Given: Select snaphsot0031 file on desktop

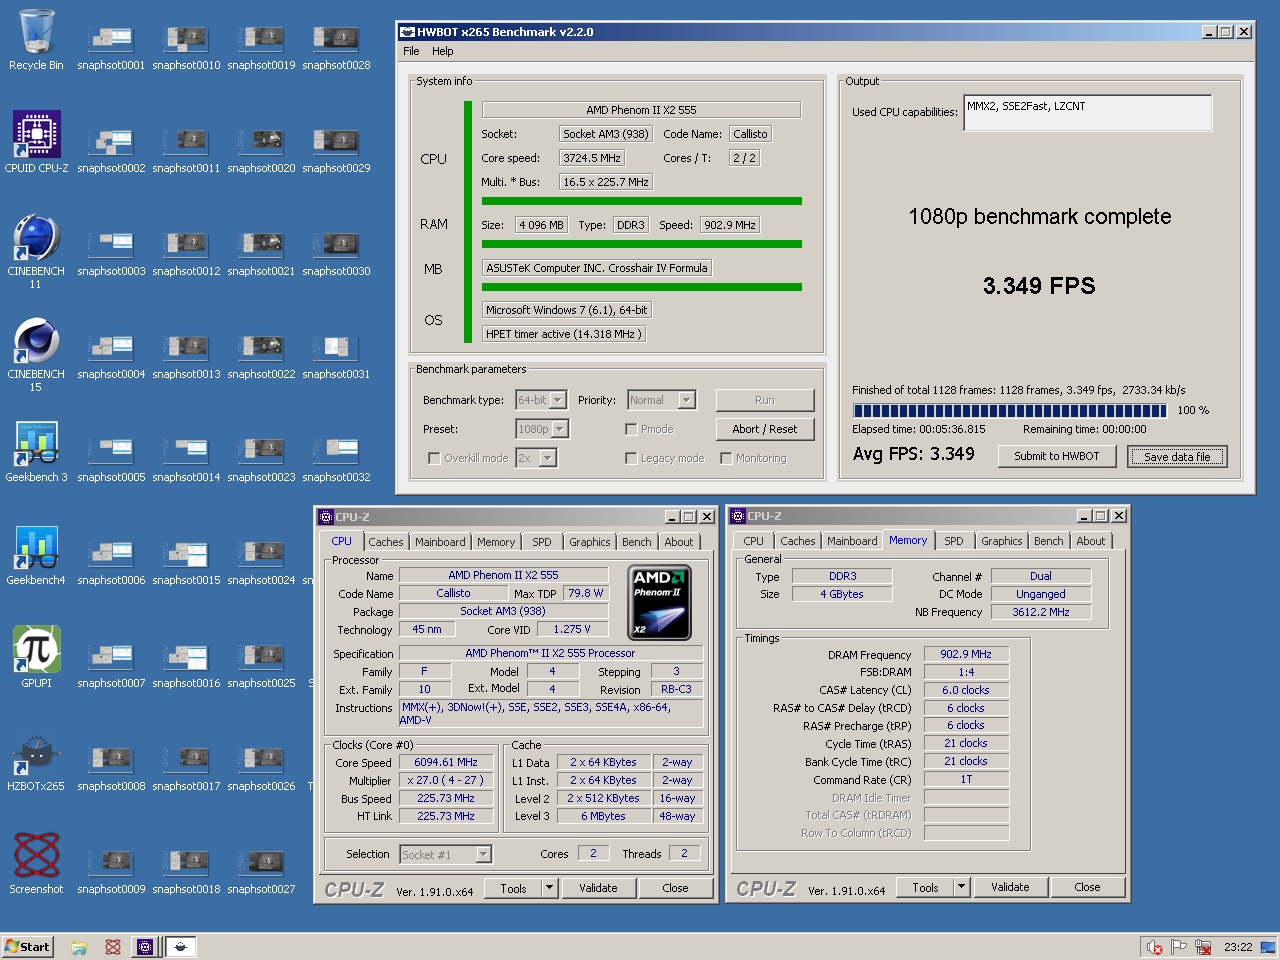Looking at the screenshot, I should tap(336, 356).
